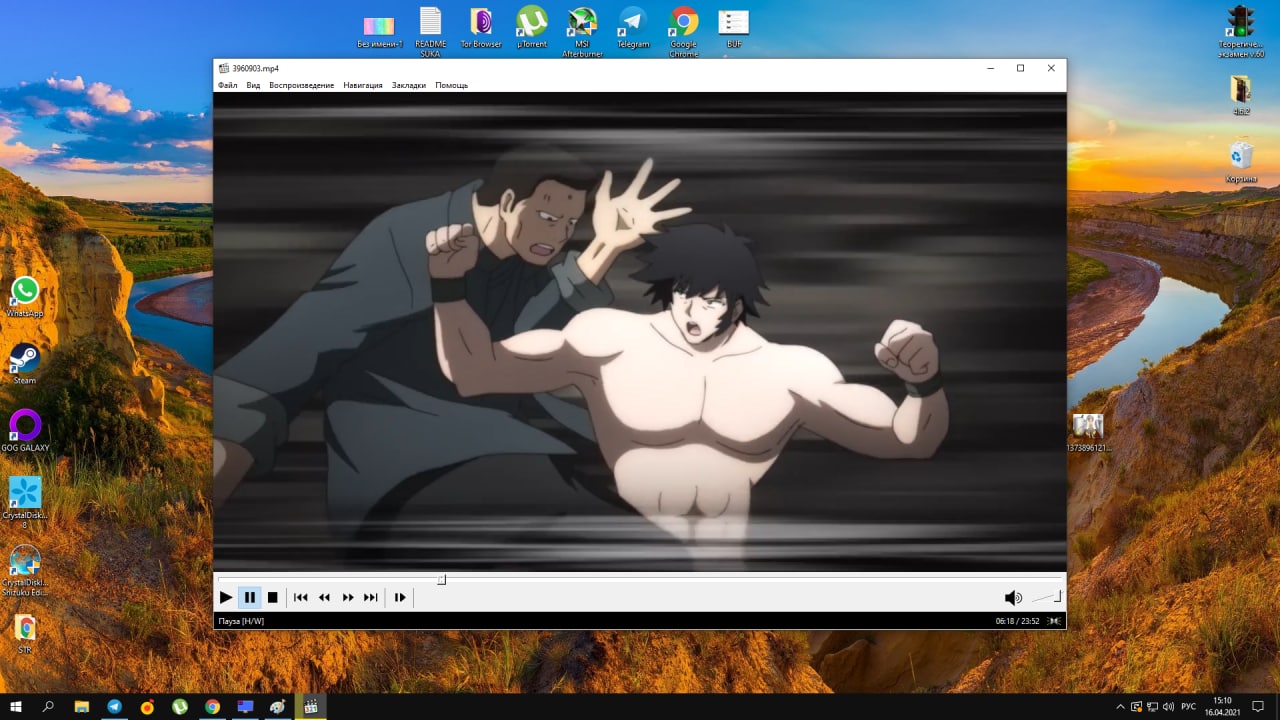Viewport: 1280px width, 720px height.
Task: Open the Файл menu
Action: (x=228, y=85)
